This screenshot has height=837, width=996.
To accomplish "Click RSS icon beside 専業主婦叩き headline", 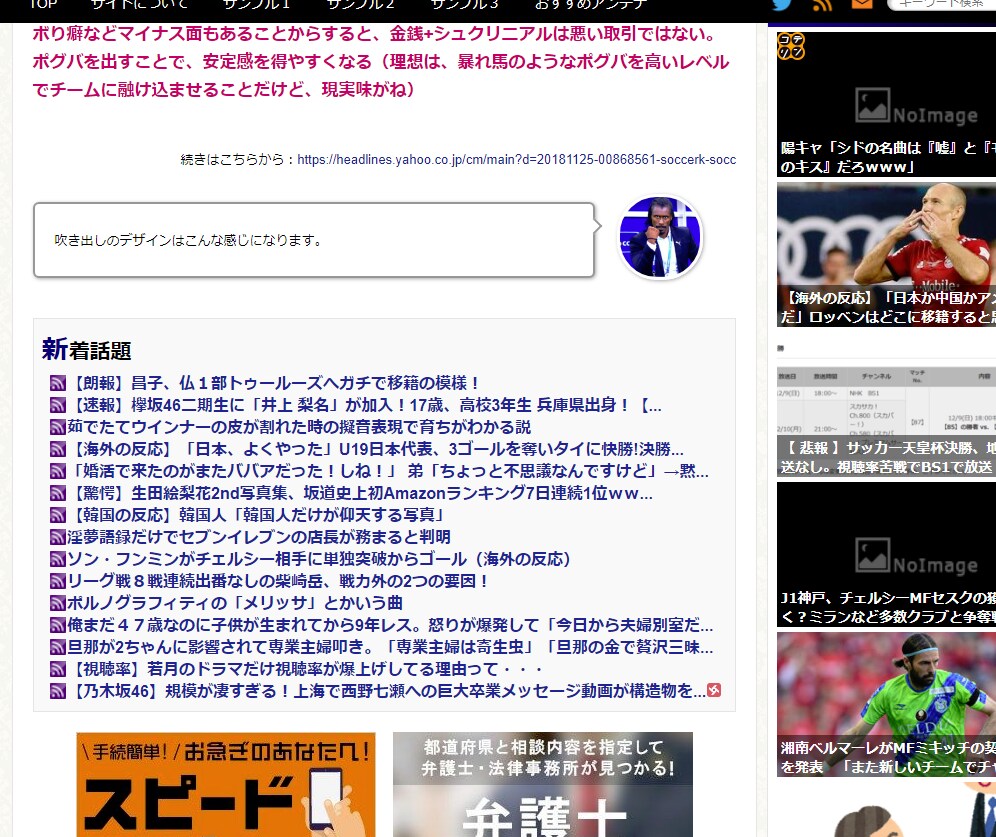I will [x=58, y=647].
